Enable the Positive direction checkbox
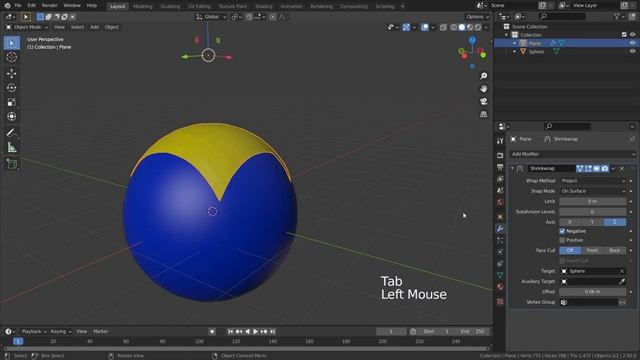 (562, 240)
